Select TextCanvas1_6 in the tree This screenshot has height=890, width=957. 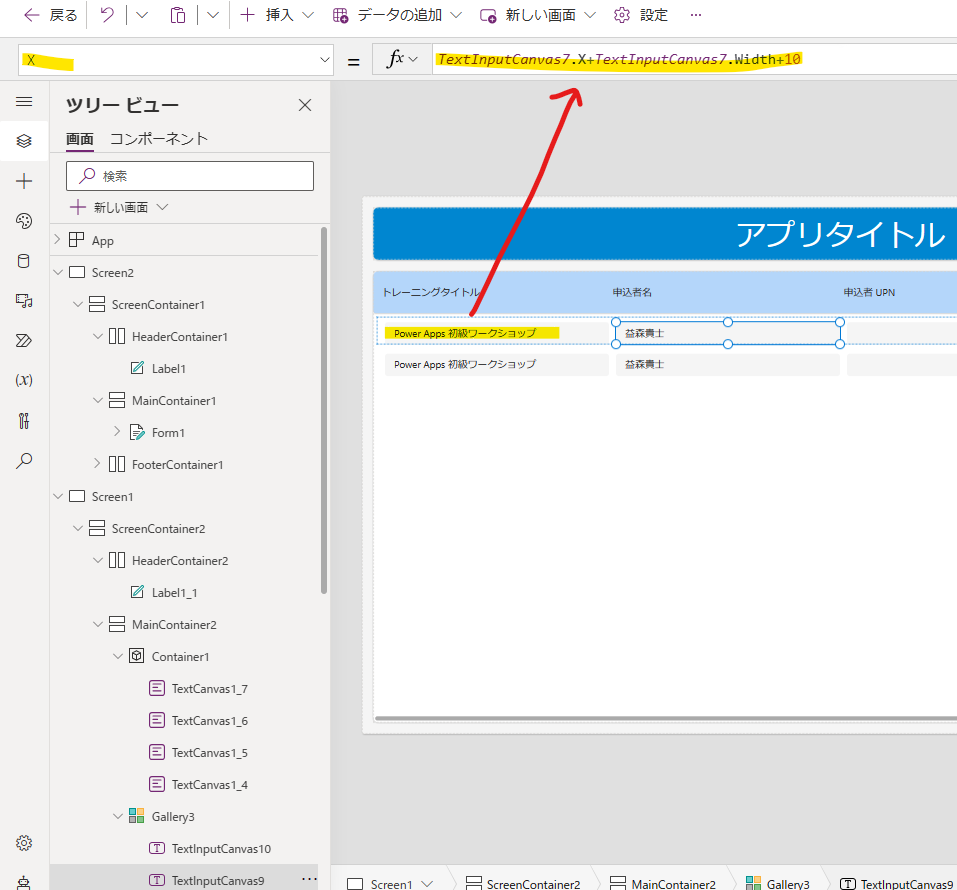(209, 721)
